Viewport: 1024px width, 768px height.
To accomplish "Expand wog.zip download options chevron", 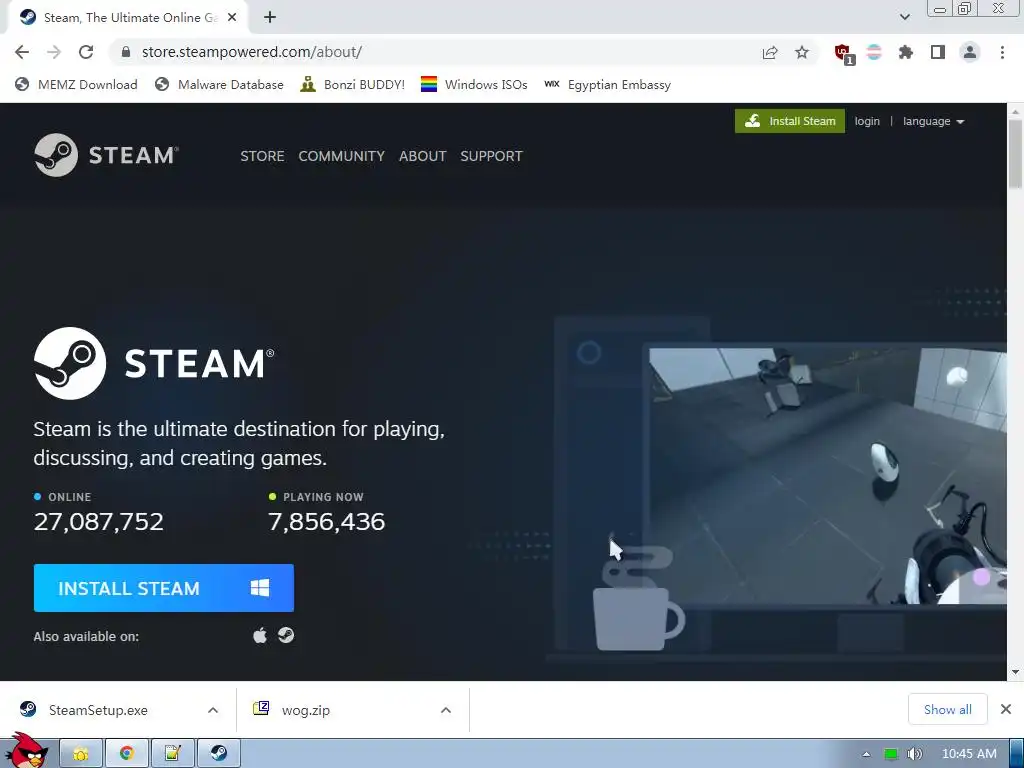I will [x=446, y=710].
